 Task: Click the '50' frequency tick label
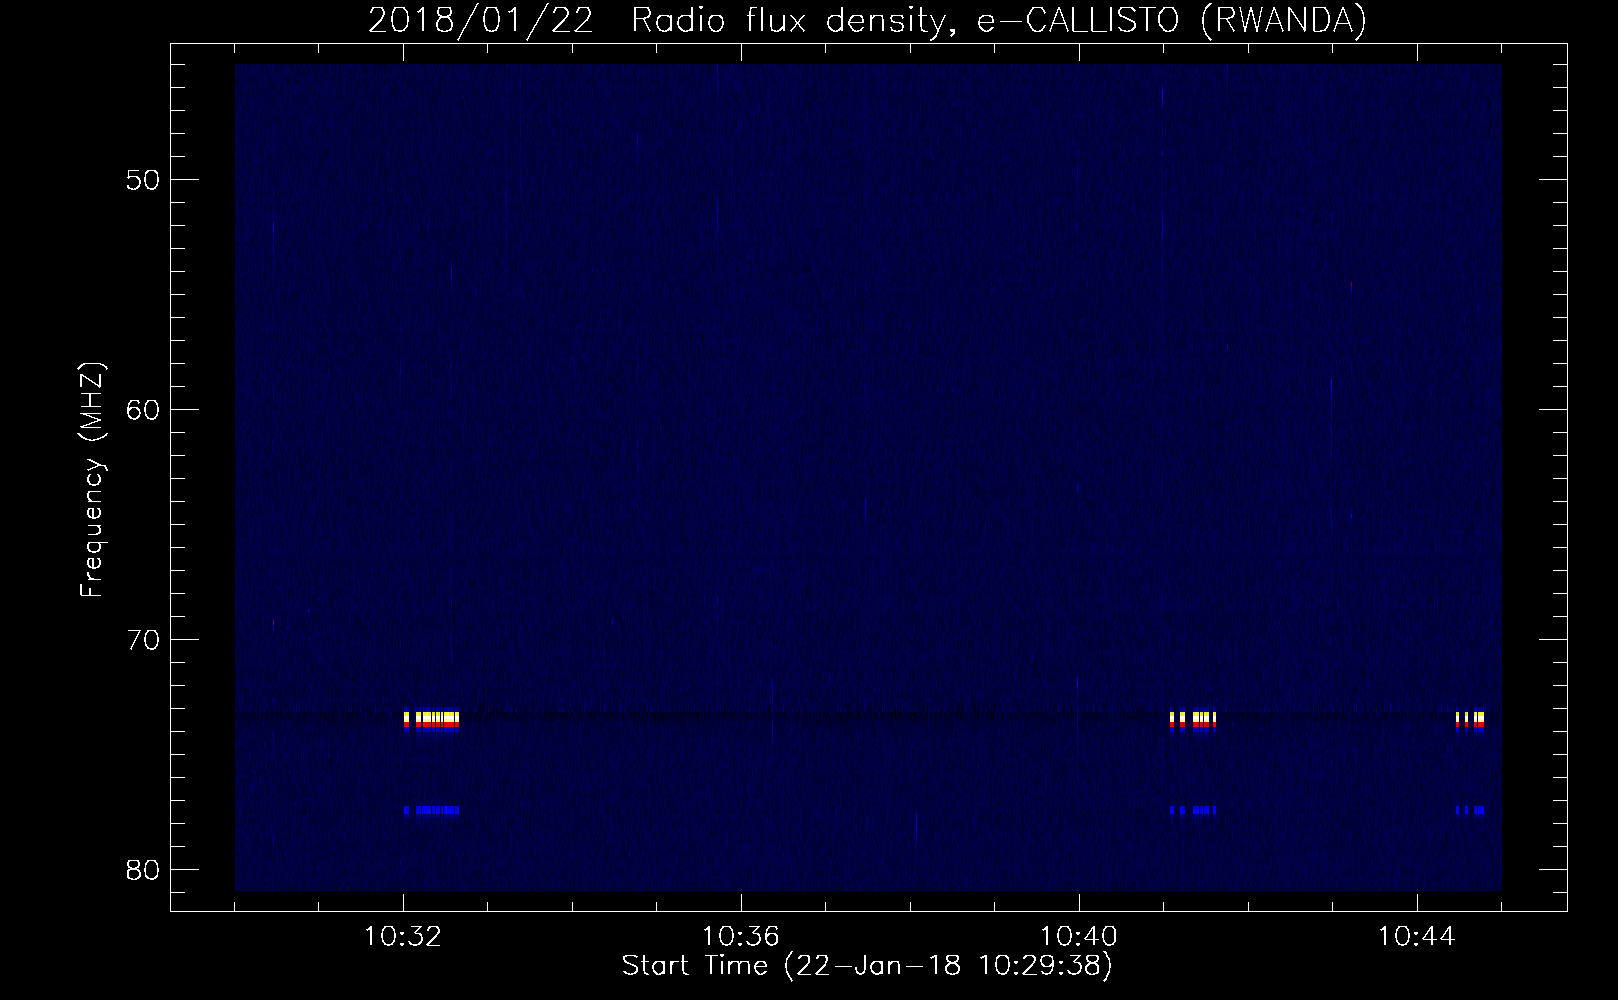click(x=141, y=180)
